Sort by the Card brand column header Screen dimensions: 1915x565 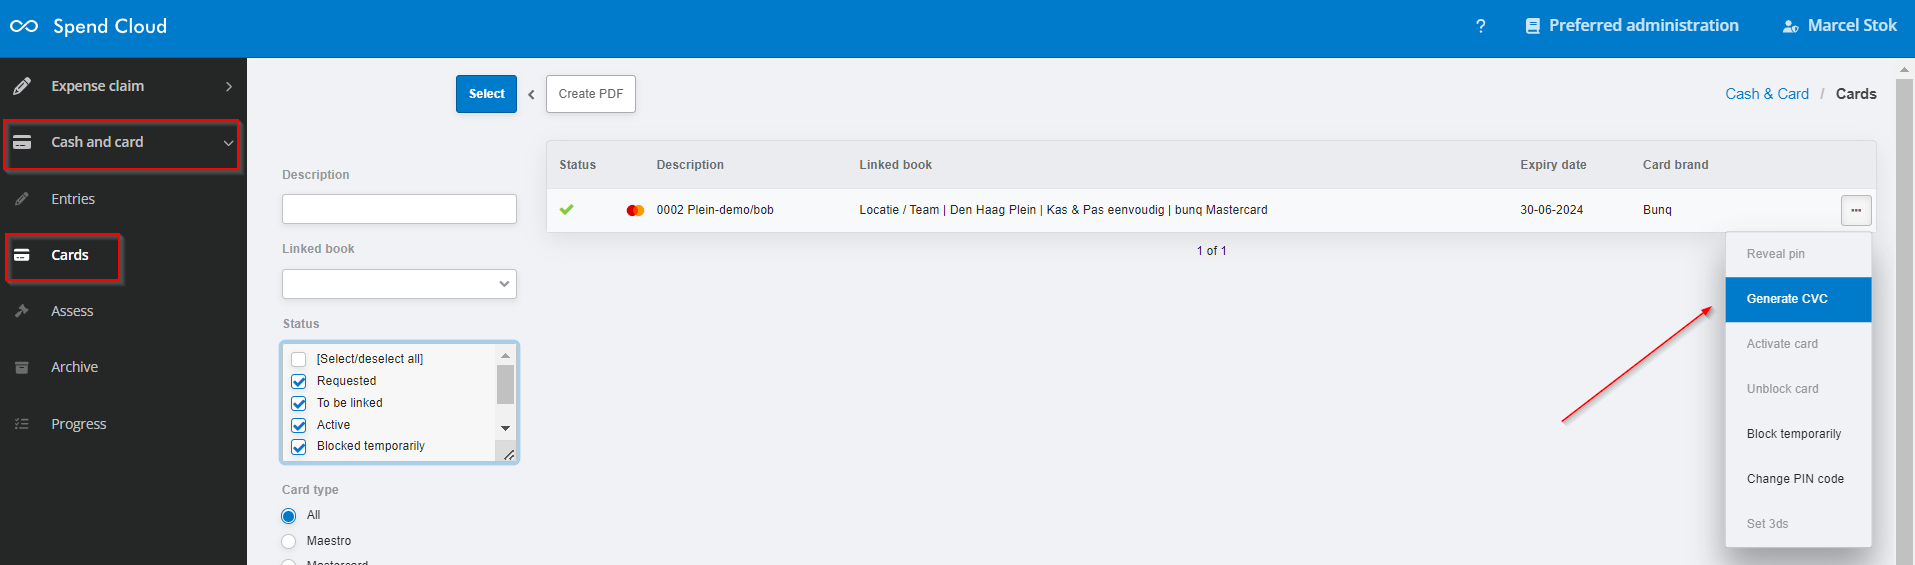[x=1675, y=165]
